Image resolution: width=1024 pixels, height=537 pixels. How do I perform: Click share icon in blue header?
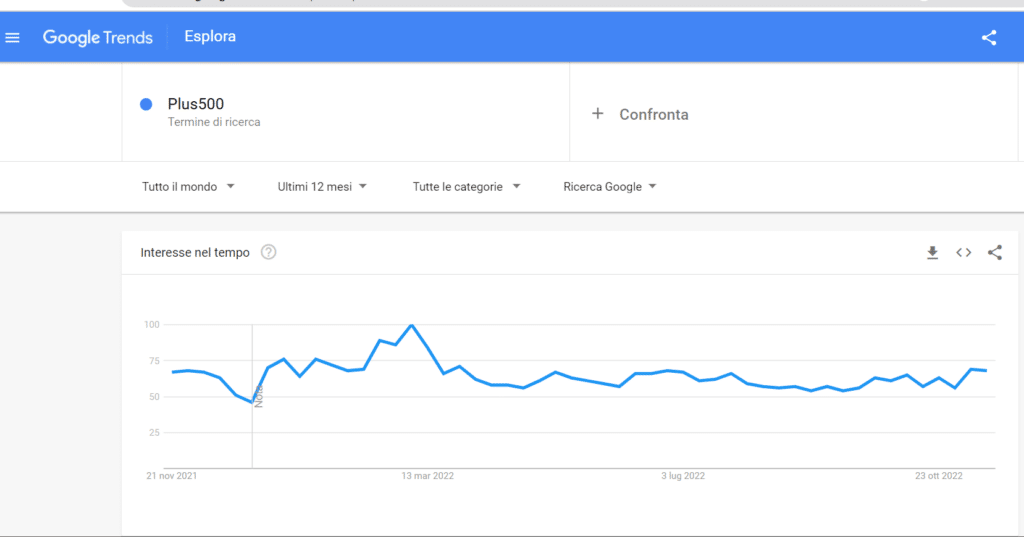989,38
